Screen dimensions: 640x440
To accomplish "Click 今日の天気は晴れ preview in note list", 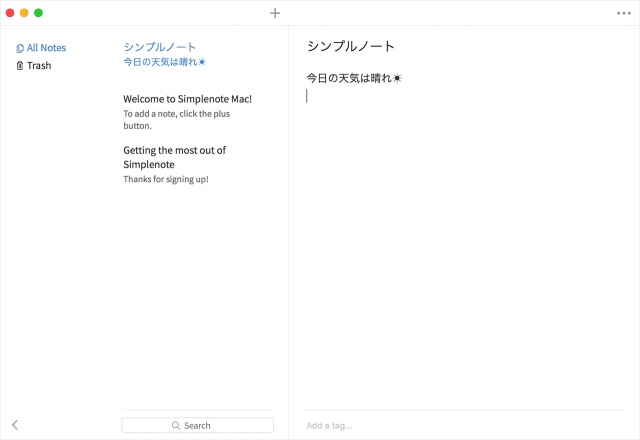I will click(x=165, y=62).
